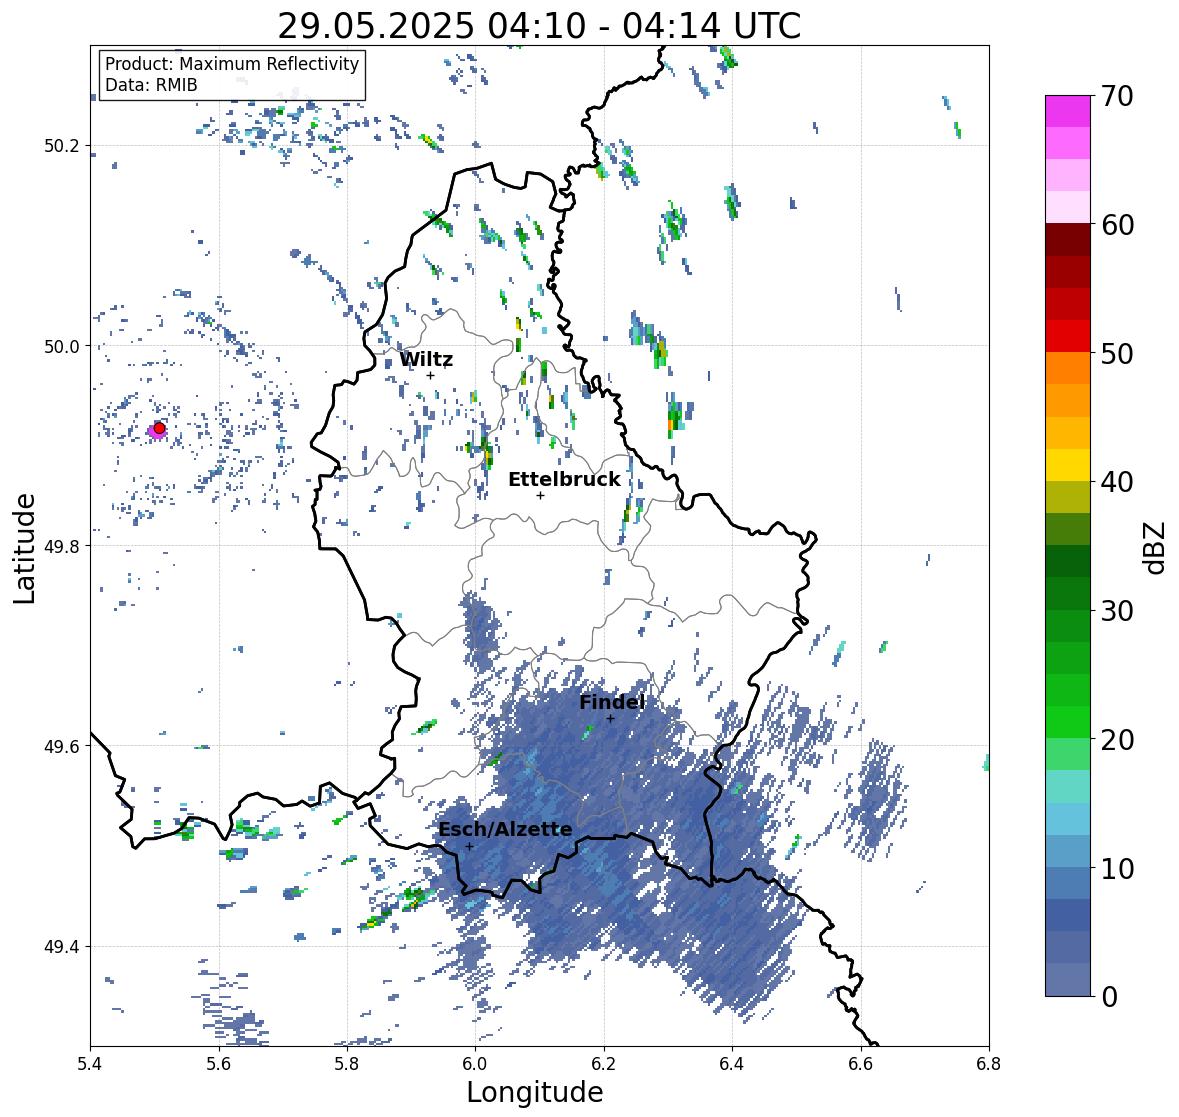This screenshot has width=1179, height=1117.
Task: Click the 'Data: RMIB' text
Action: click(x=151, y=85)
